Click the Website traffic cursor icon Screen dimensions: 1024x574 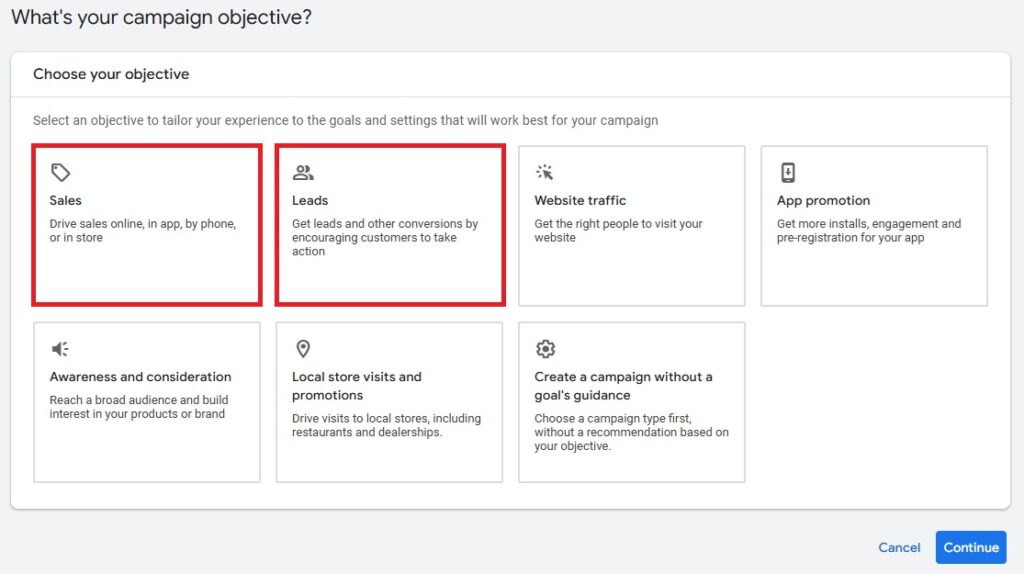(545, 172)
